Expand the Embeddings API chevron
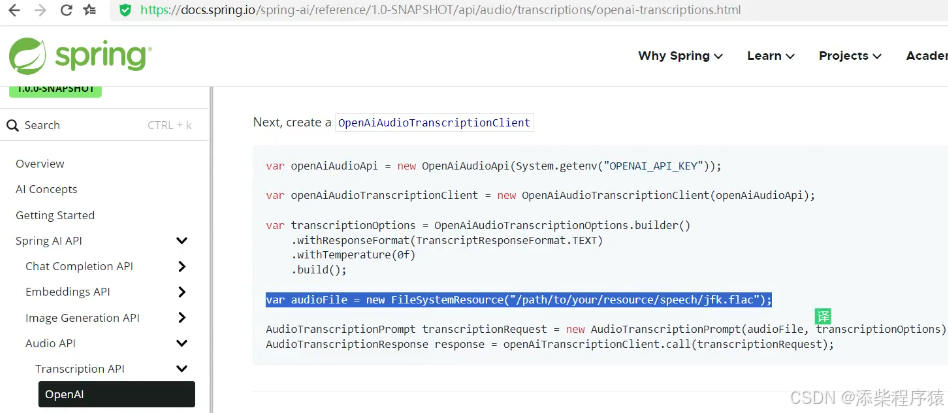The image size is (948, 413). pos(182,292)
